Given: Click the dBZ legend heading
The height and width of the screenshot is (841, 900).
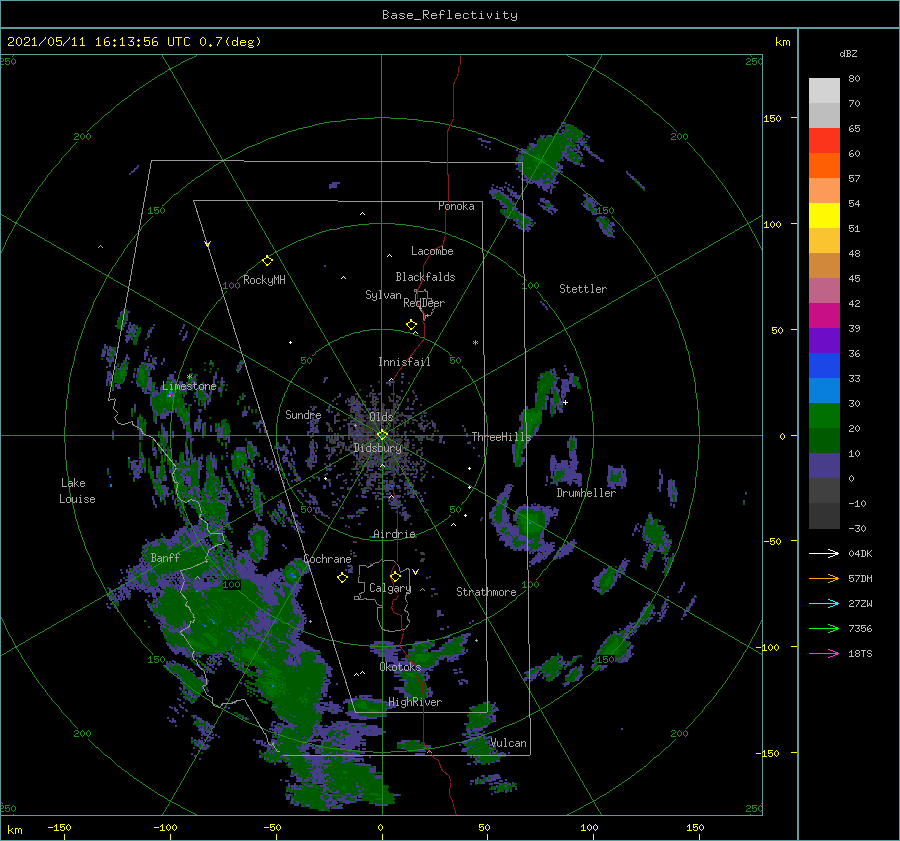Looking at the screenshot, I should click(x=848, y=53).
